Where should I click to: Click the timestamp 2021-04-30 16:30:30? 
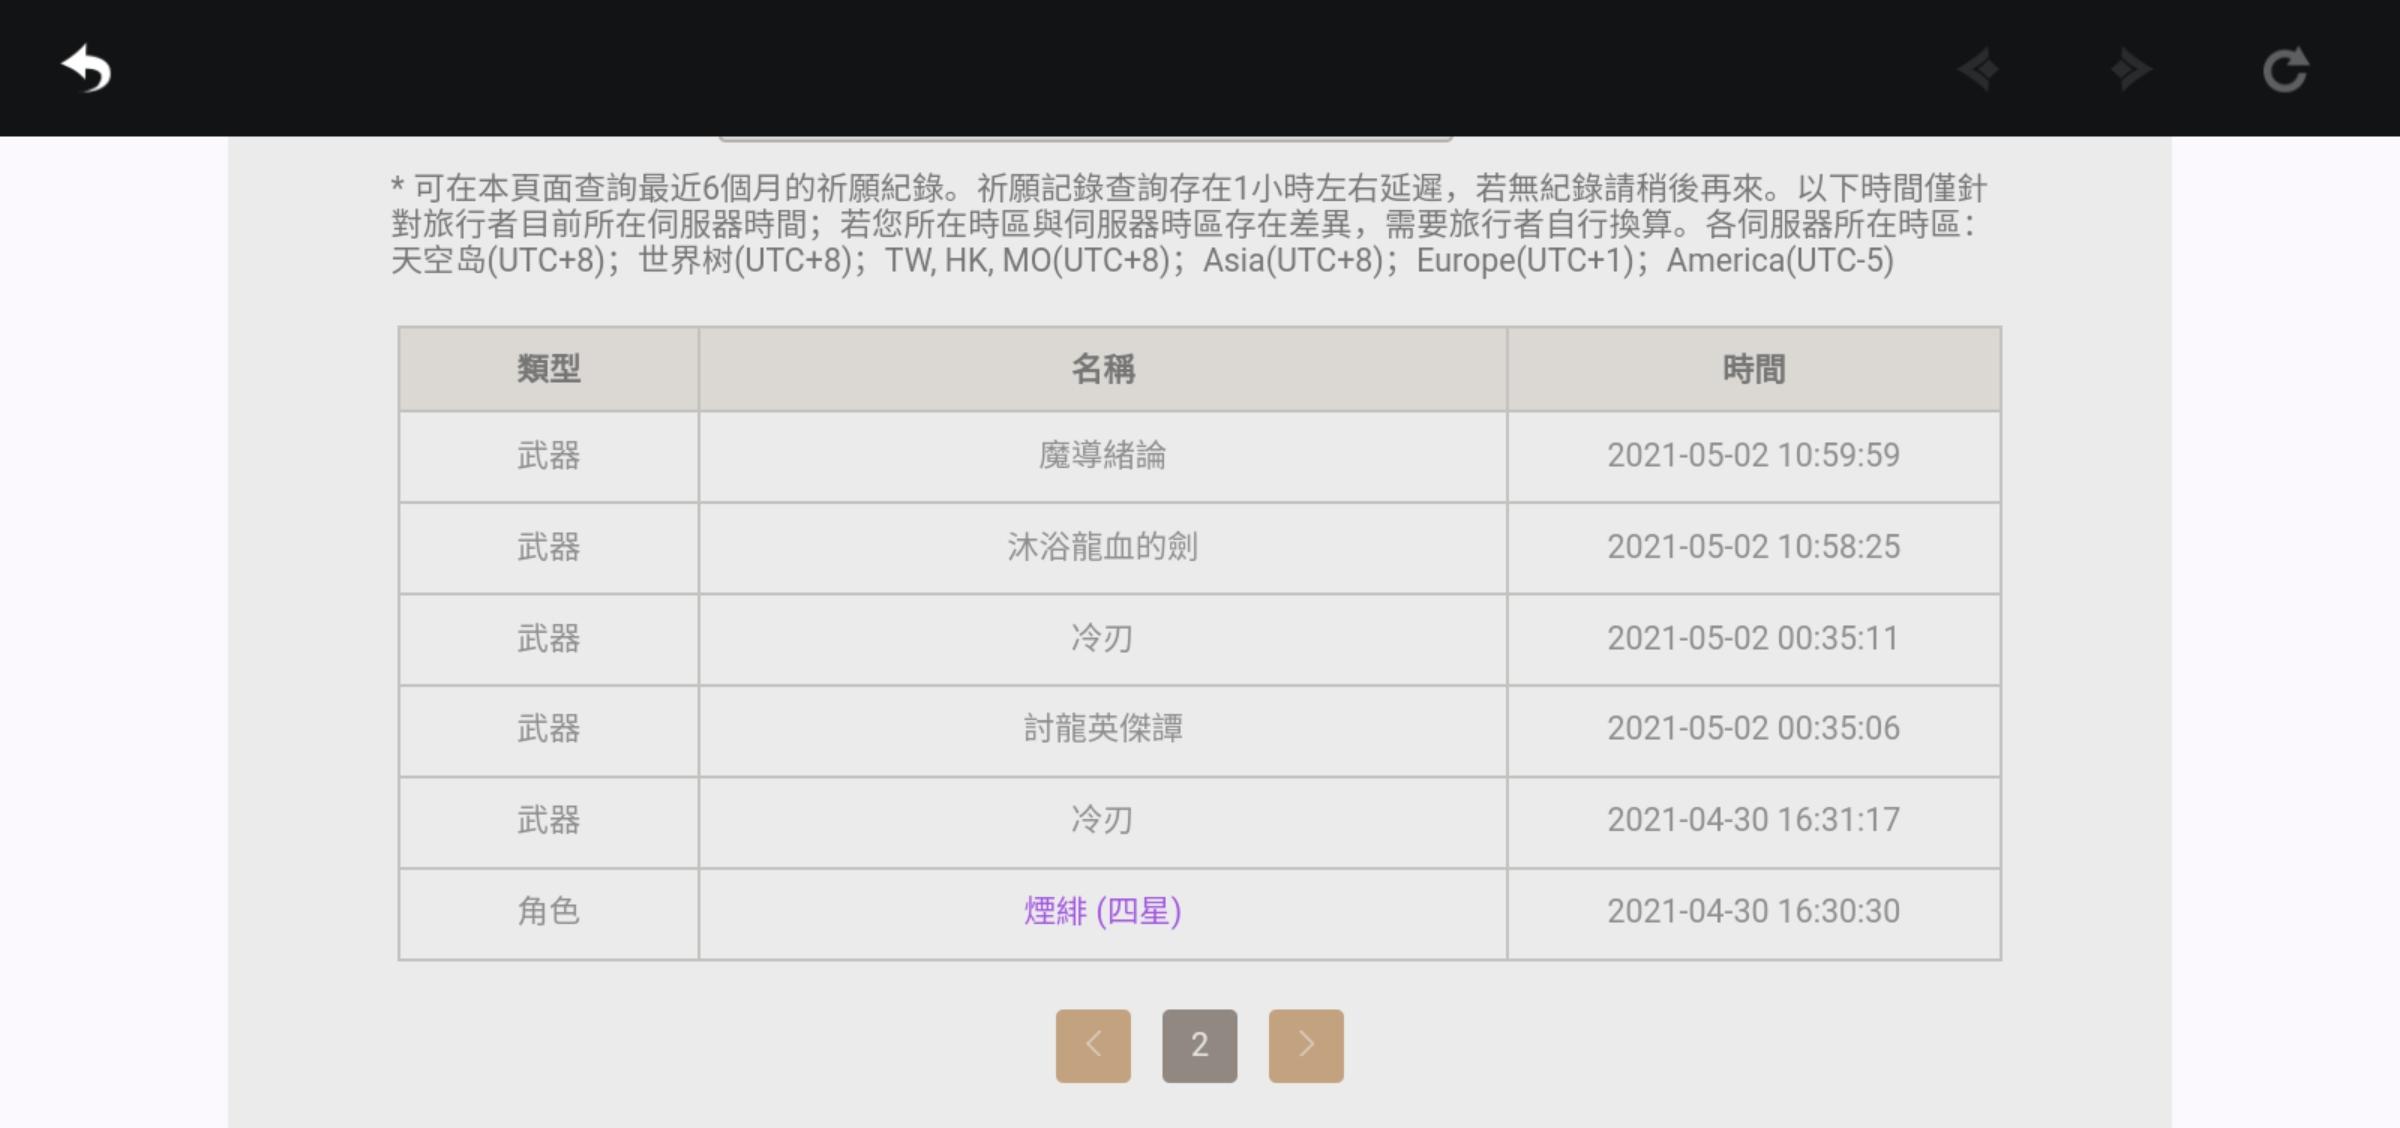tap(1753, 911)
